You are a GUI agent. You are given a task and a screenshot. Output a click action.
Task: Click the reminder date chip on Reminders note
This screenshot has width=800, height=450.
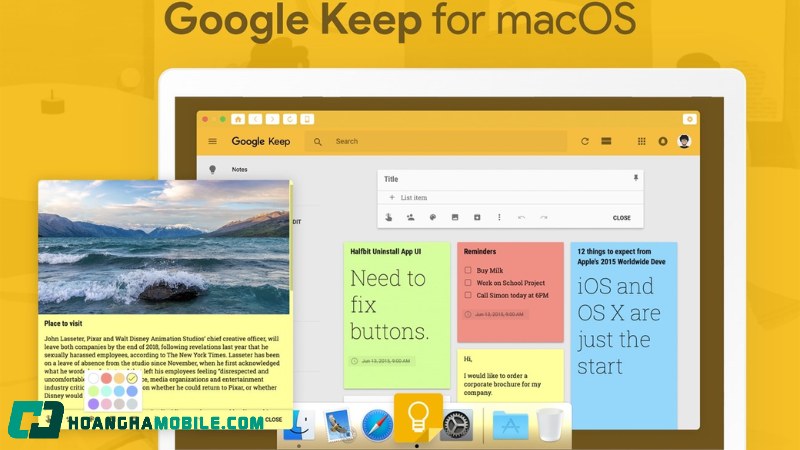tap(494, 314)
